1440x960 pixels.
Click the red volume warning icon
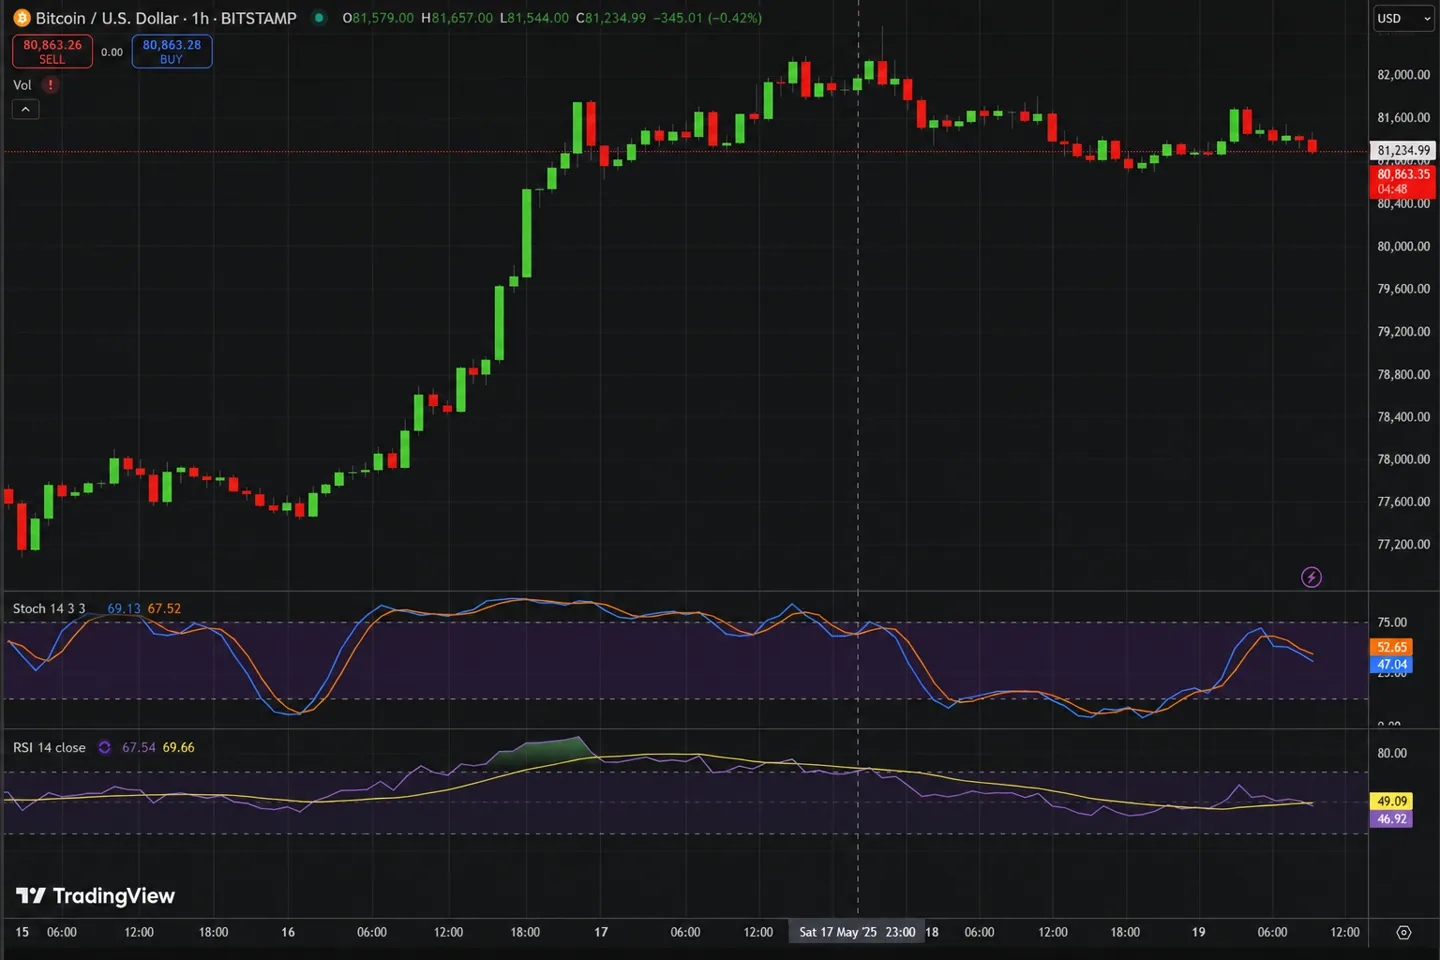(50, 85)
